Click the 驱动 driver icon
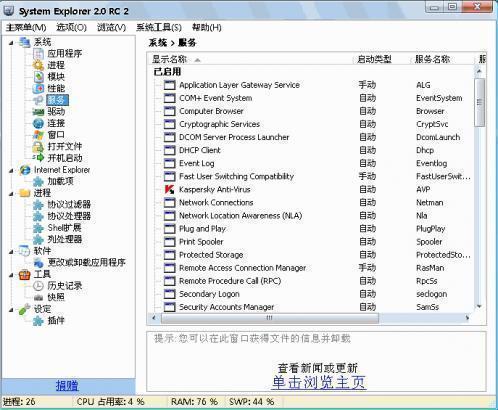498x410 pixels. click(38, 112)
